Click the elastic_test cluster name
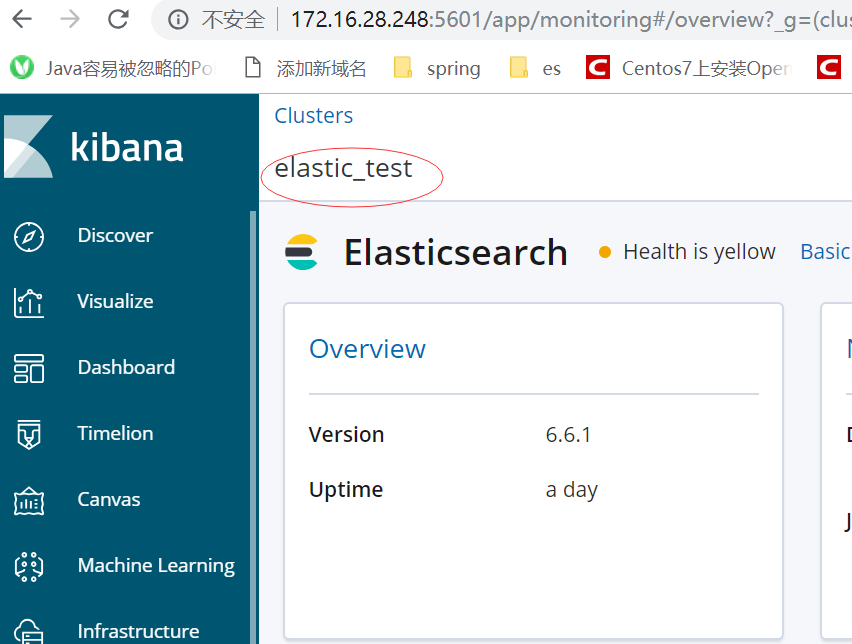 (x=343, y=168)
